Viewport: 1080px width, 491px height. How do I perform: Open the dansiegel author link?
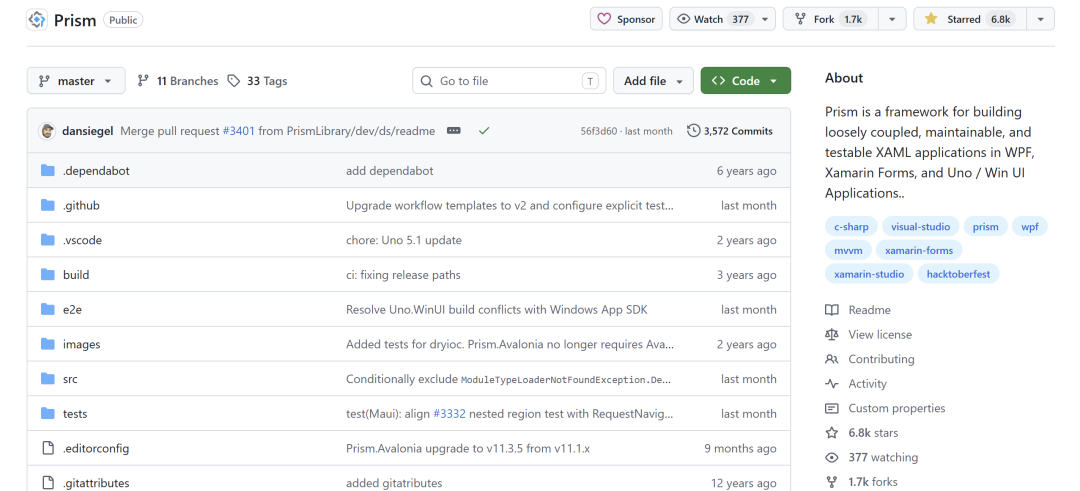88,131
